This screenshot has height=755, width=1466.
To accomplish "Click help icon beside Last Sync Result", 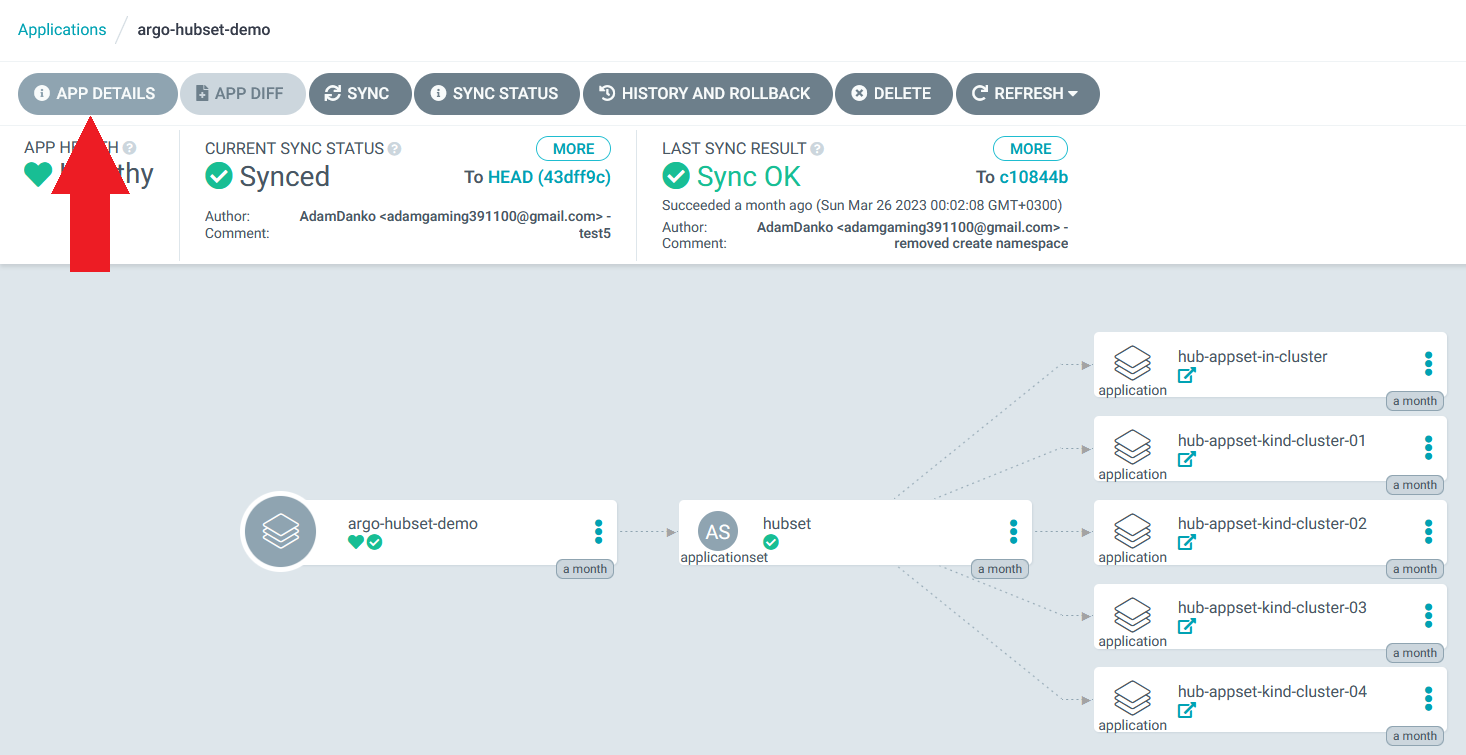I will click(x=817, y=149).
